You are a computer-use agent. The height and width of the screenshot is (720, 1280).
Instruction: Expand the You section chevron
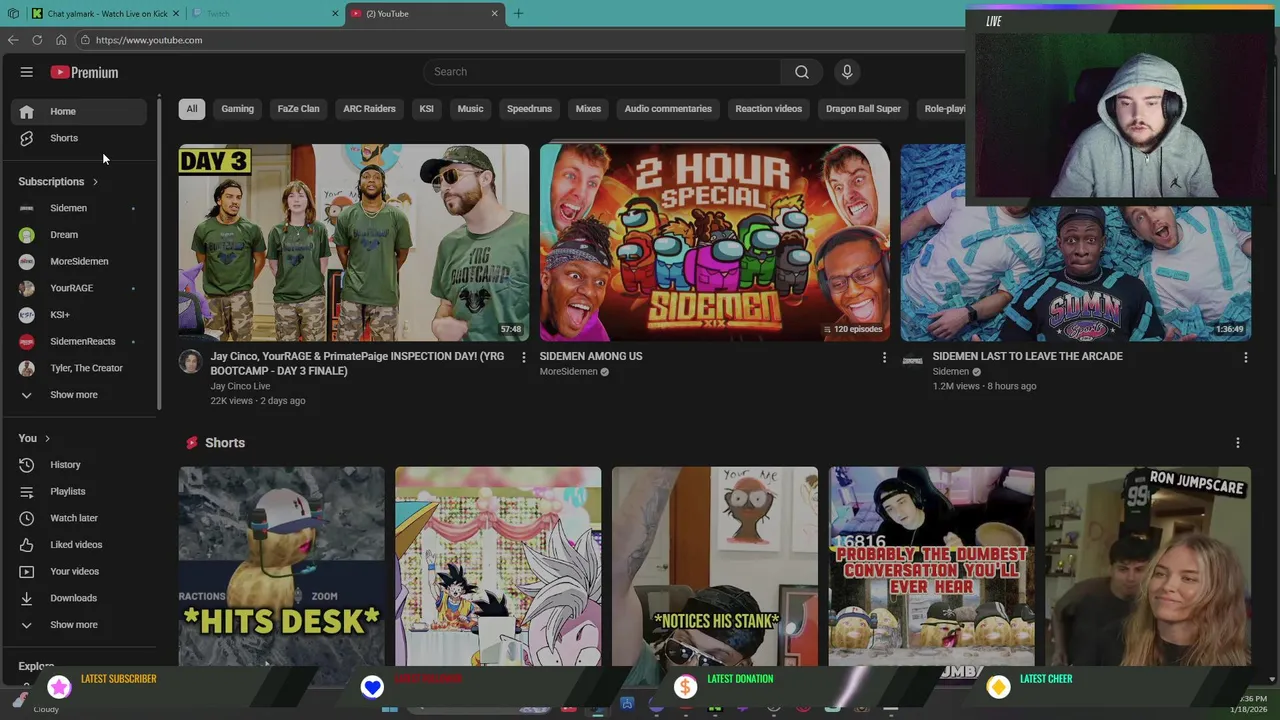(x=47, y=438)
